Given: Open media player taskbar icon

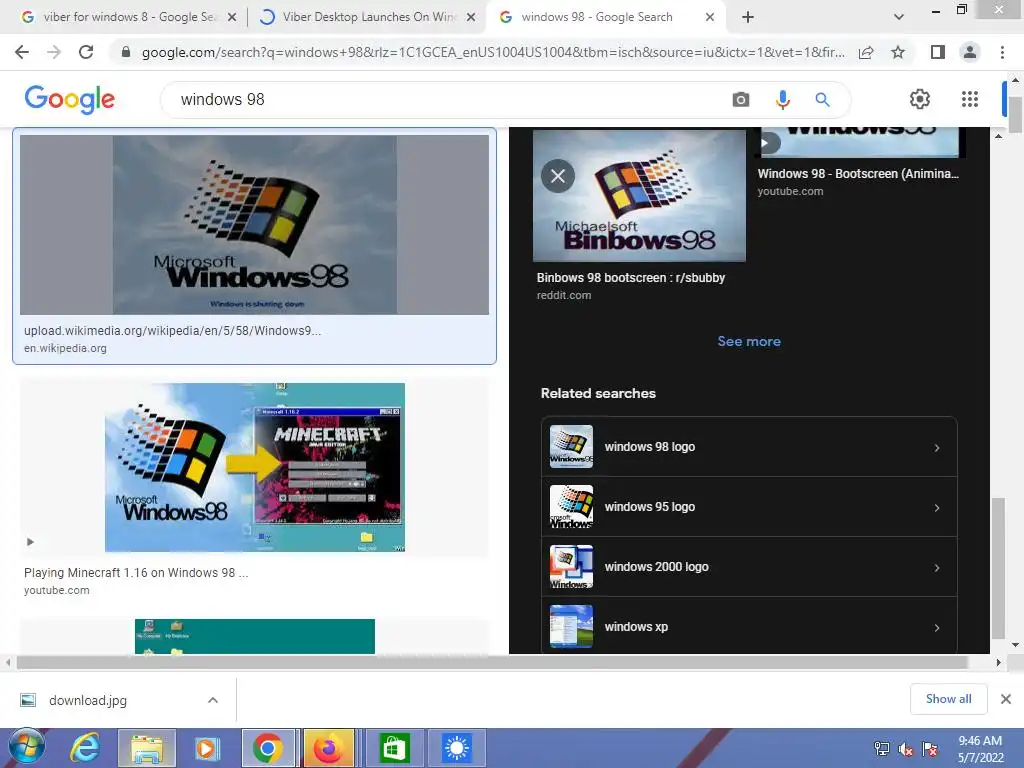Looking at the screenshot, I should point(206,748).
